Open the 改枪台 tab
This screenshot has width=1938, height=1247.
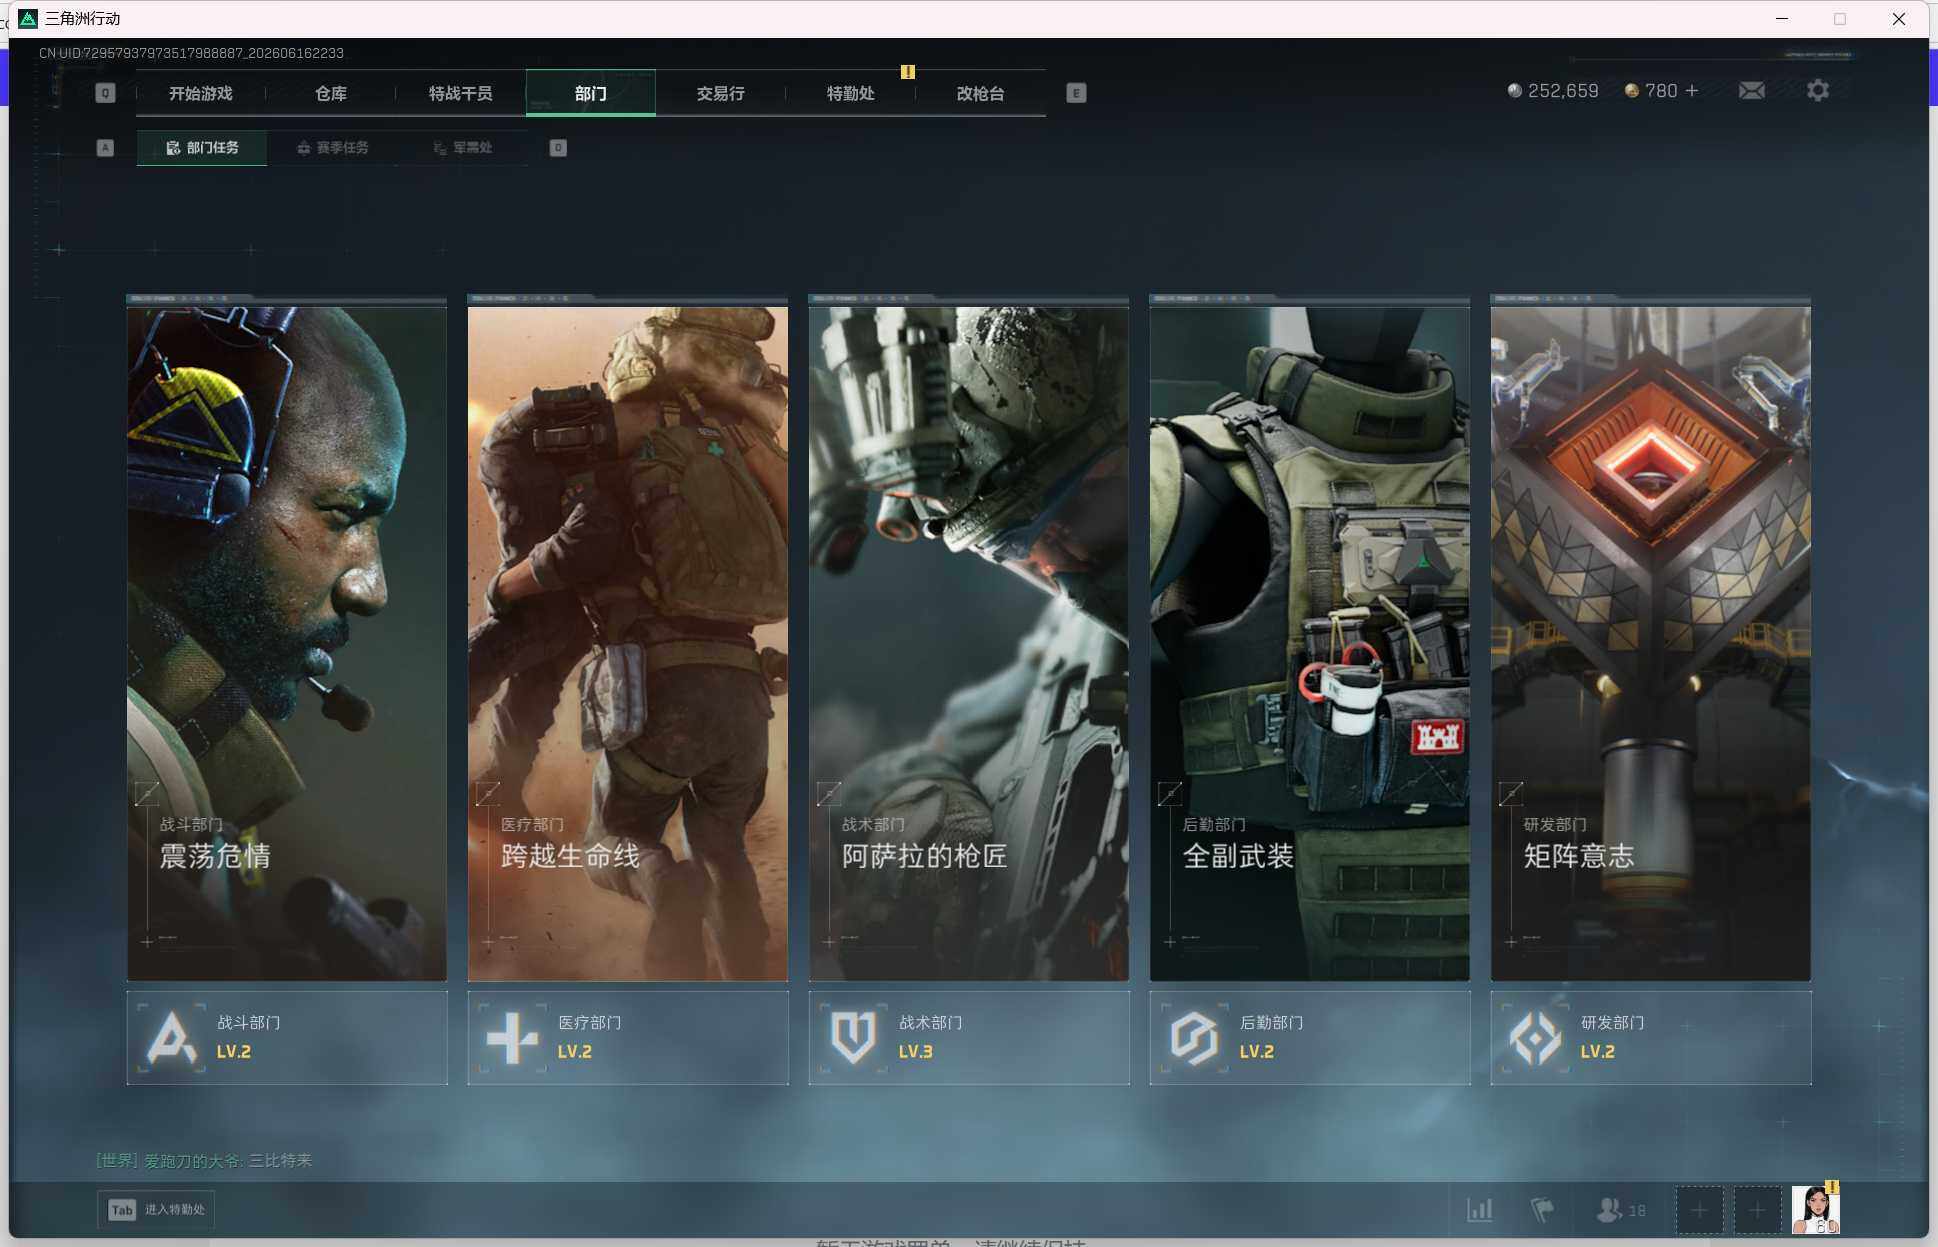click(x=981, y=93)
